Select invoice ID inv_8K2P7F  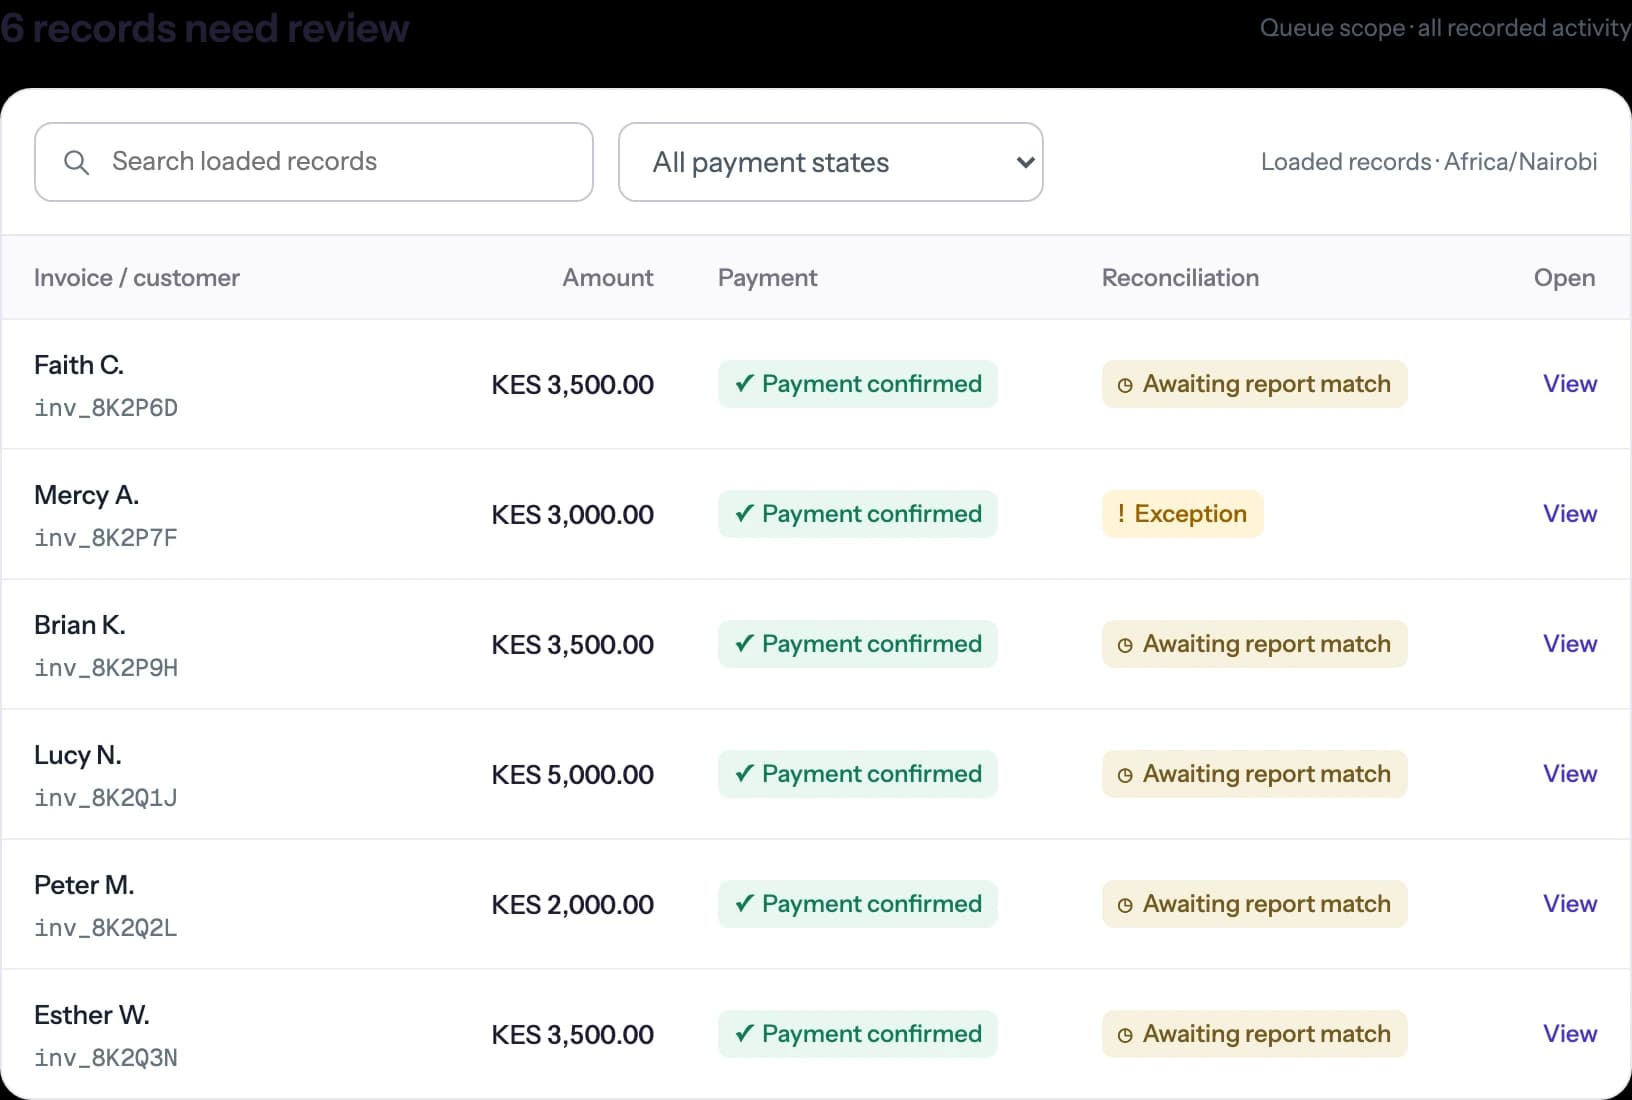coord(106,538)
